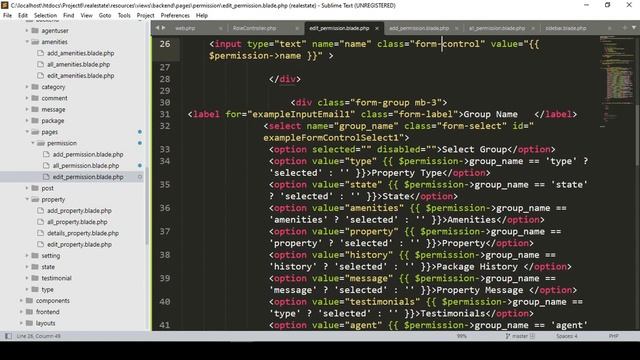Image resolution: width=640 pixels, height=360 pixels.
Task: Click 'exampleFormControlSelect1' text in code
Action: (x=331, y=138)
